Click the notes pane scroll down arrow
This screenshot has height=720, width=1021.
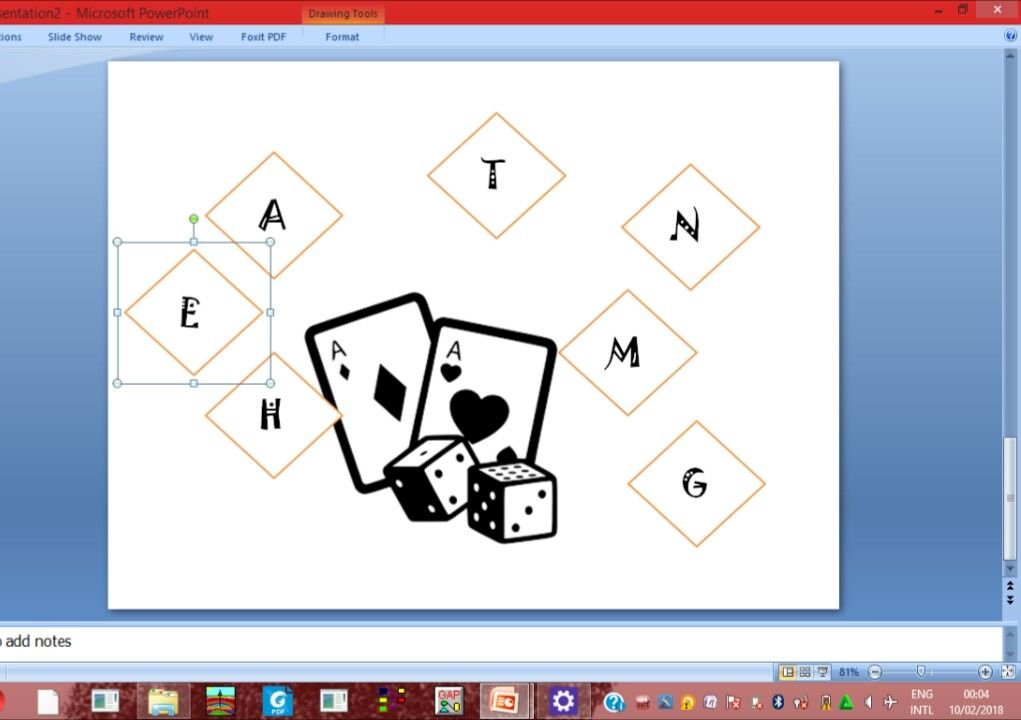tap(1010, 655)
